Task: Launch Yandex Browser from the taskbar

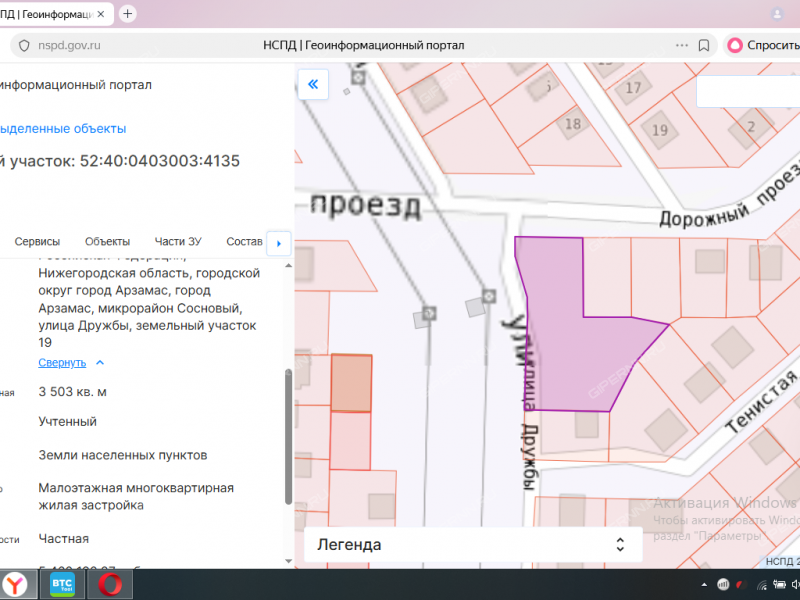Action: (x=17, y=585)
